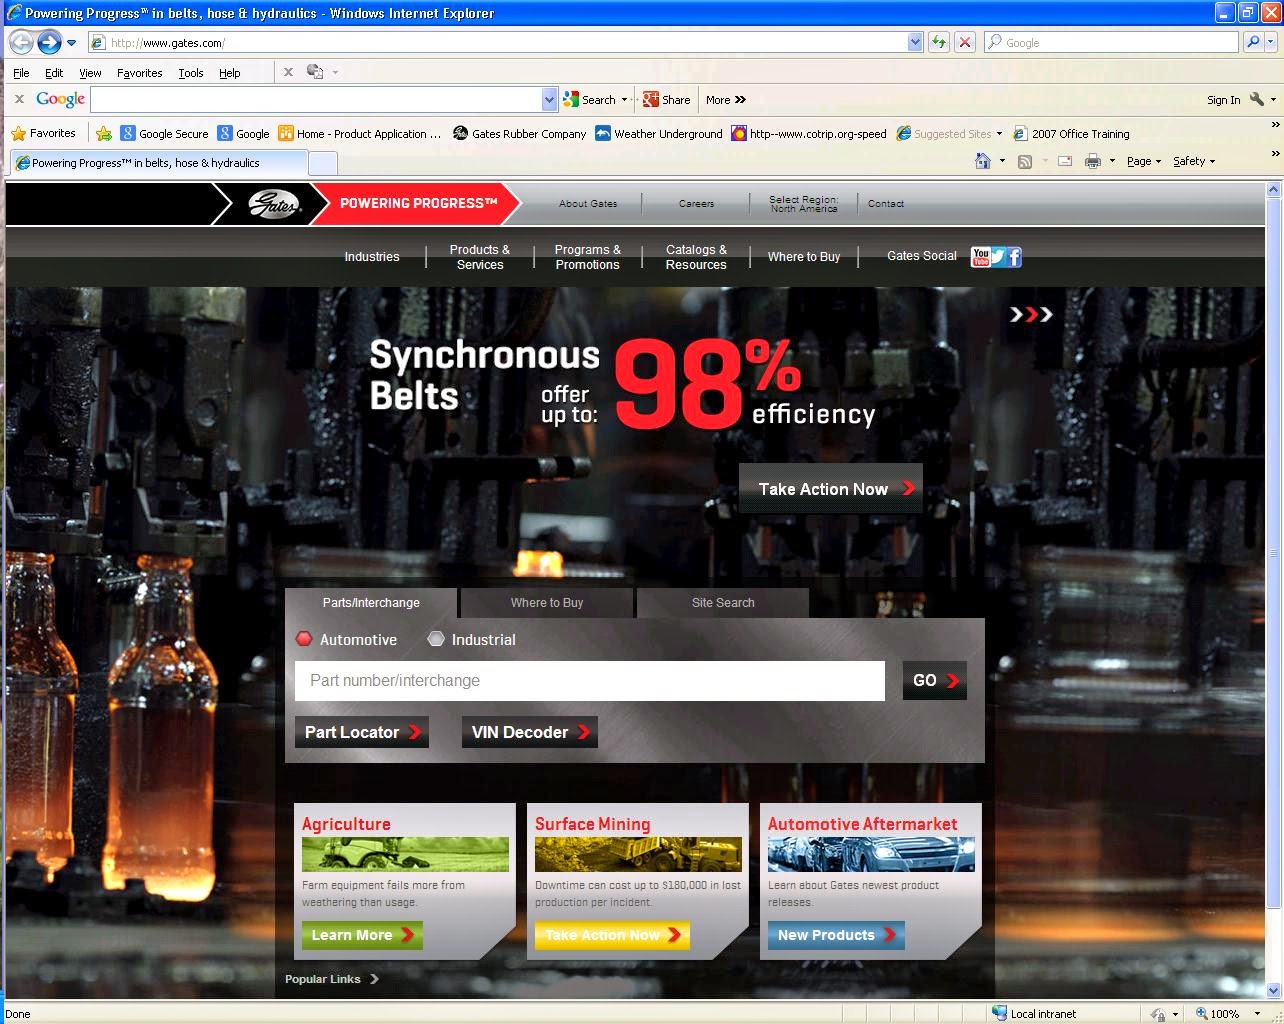This screenshot has height=1024, width=1284.
Task: Click the Google Toolbar wrench settings icon
Action: tap(1257, 99)
